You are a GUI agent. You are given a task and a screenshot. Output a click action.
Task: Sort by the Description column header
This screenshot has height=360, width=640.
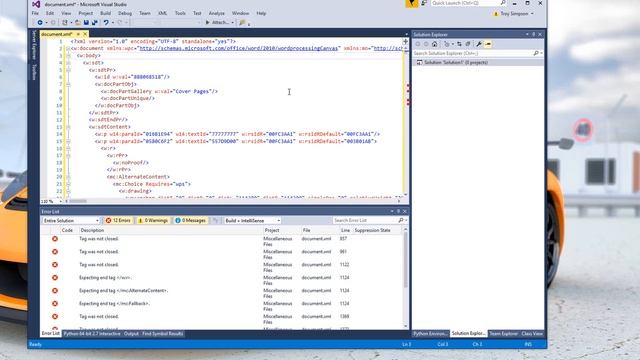[92, 230]
